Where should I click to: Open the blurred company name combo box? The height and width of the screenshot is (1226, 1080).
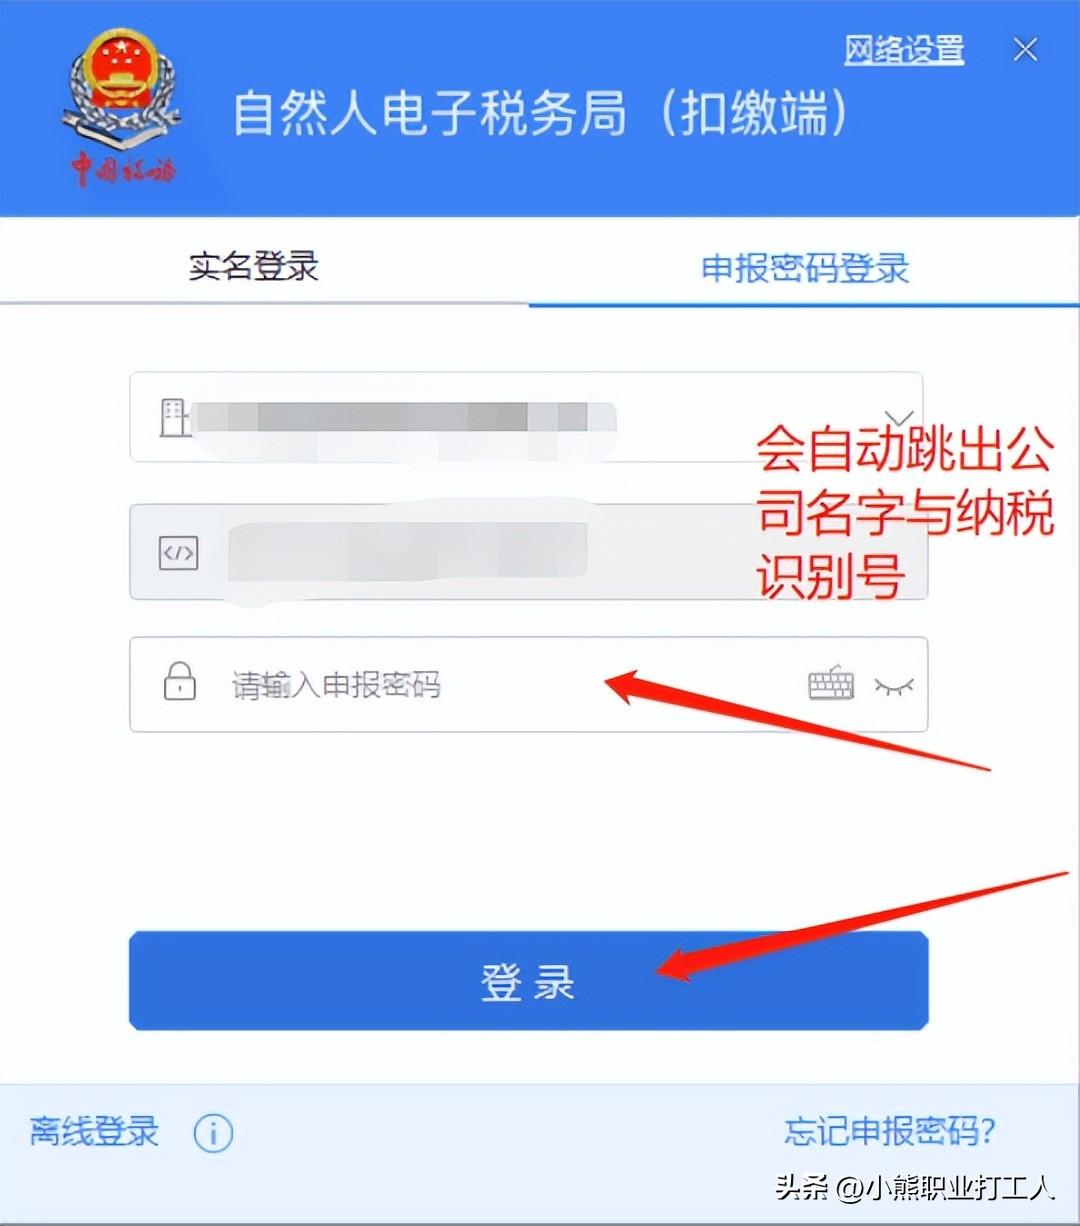[x=526, y=417]
